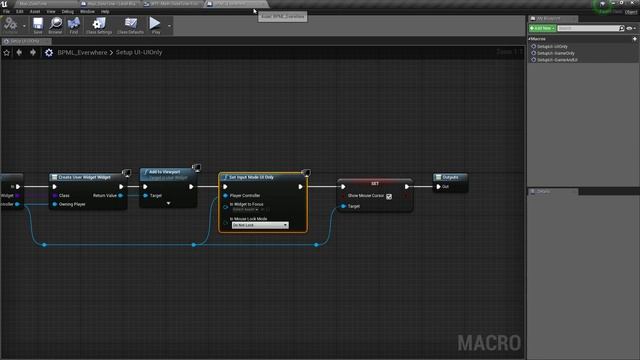Viewport: 640px width, 360px height.
Task: Select the Details panel tab
Action: 553,191
